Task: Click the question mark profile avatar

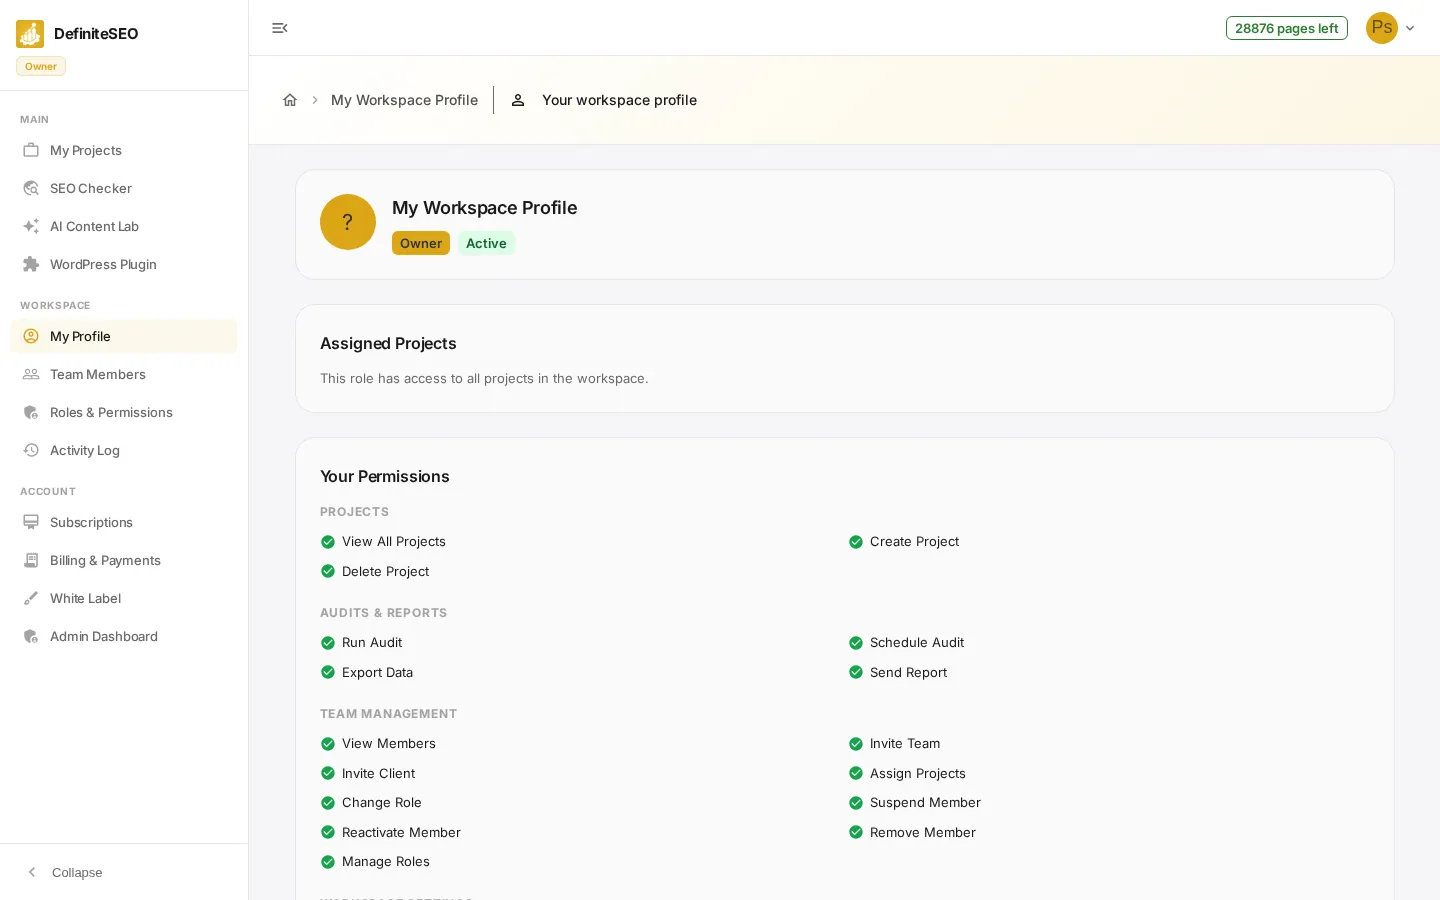Action: (348, 222)
